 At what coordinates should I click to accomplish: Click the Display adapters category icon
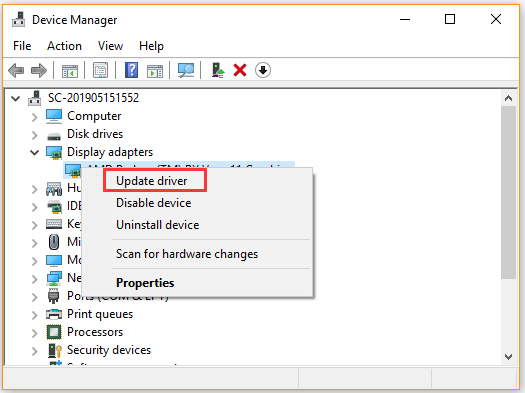pyautogui.click(x=54, y=153)
